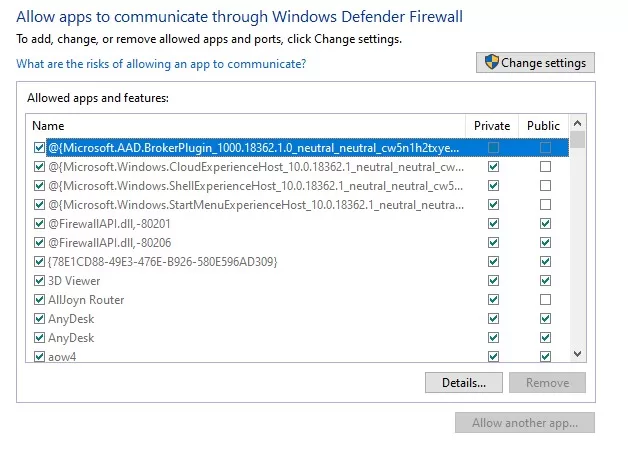Viewport: 628px width, 457px height.
Task: Uncheck the aow4 enable checkbox
Action: coord(39,356)
